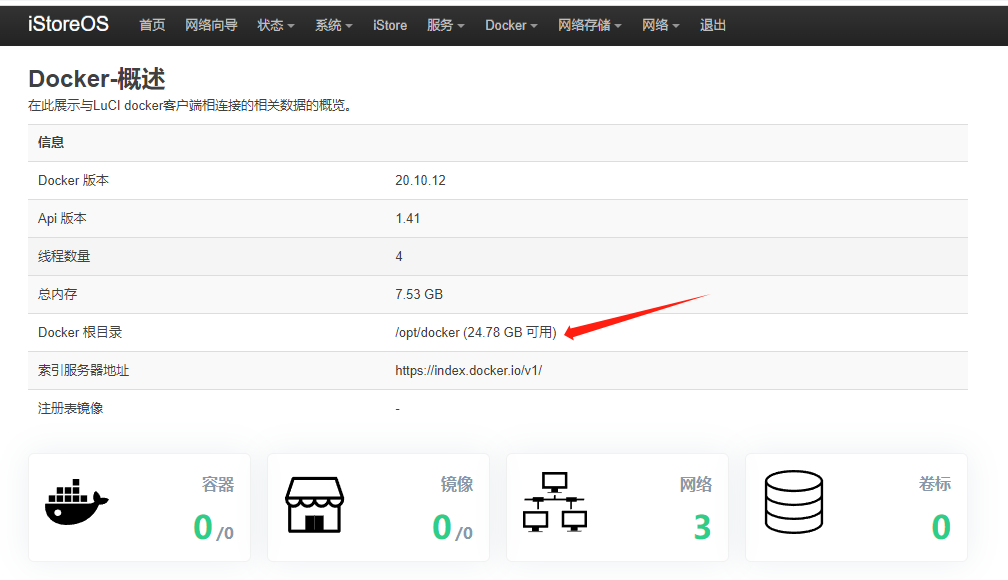
Task: Expand the 系统 dropdown menu
Action: [x=333, y=25]
